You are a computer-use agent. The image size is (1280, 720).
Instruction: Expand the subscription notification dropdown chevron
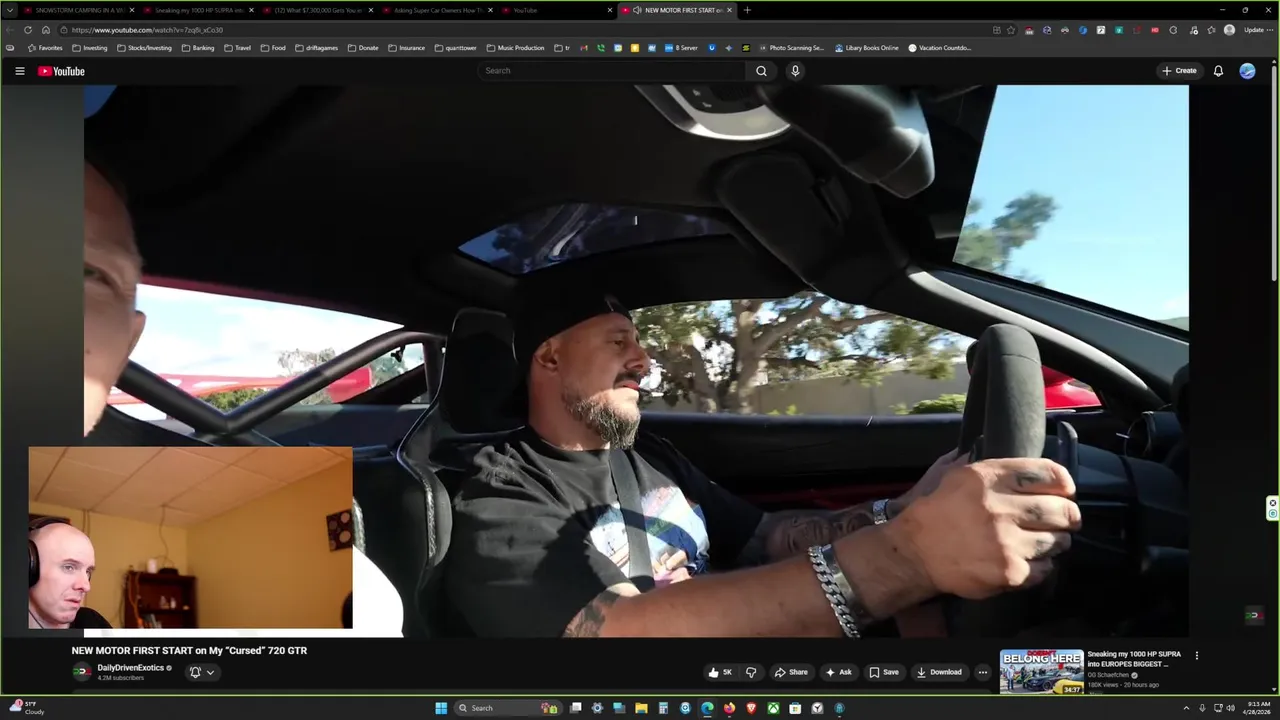210,672
